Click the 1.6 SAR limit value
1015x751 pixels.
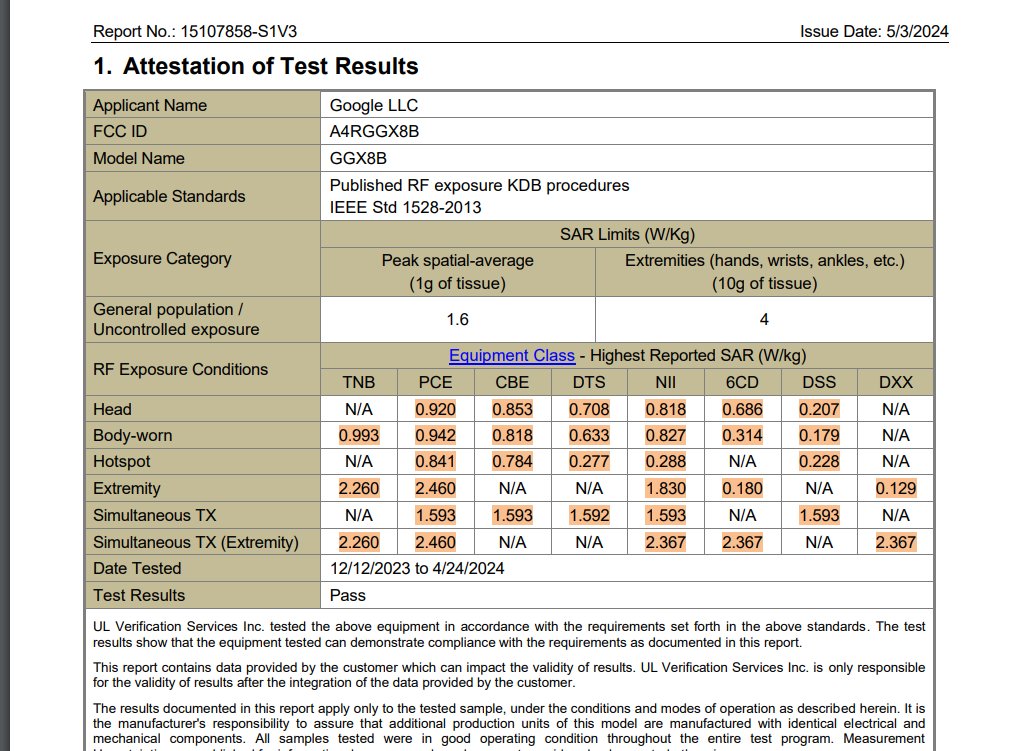coord(457,320)
